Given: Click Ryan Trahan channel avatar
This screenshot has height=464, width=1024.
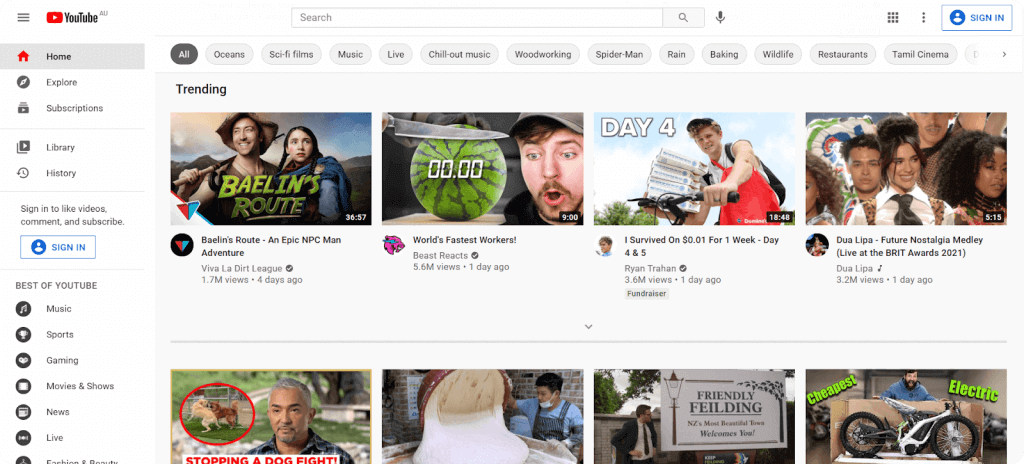Looking at the screenshot, I should click(x=605, y=245).
